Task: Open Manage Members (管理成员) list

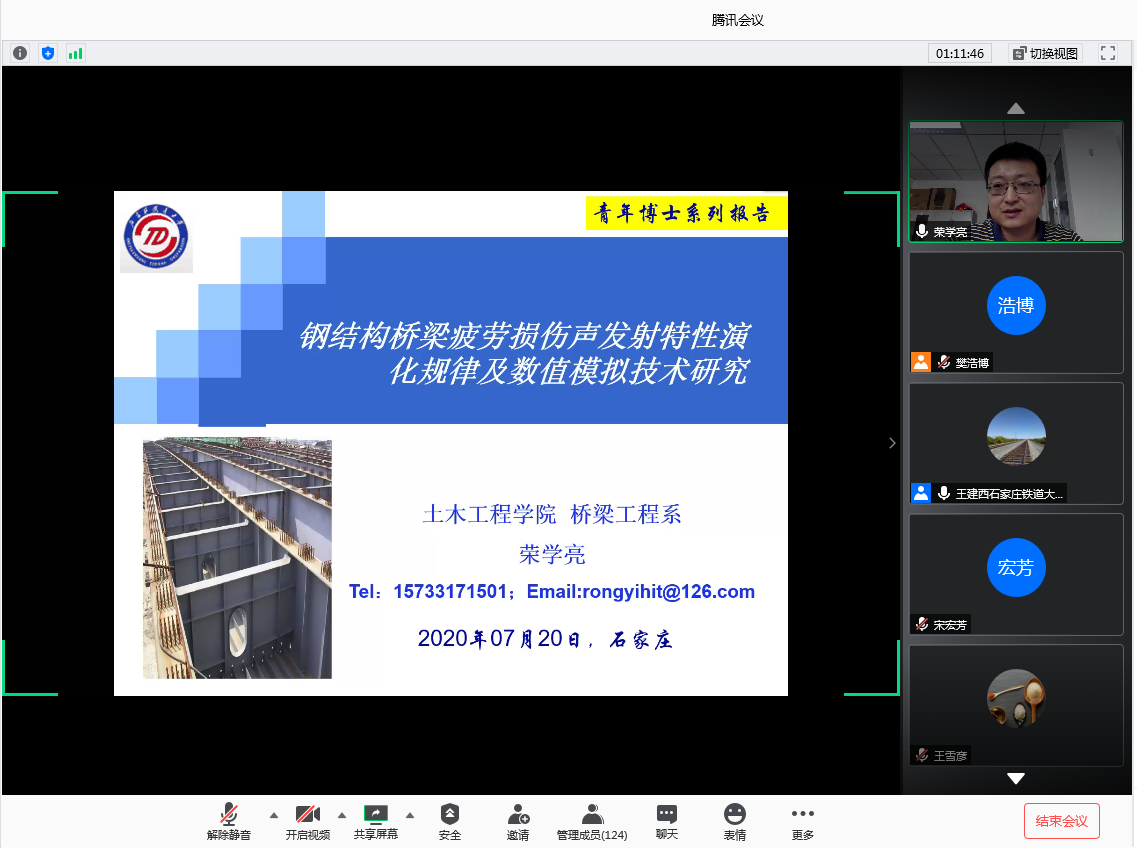Action: (x=592, y=821)
